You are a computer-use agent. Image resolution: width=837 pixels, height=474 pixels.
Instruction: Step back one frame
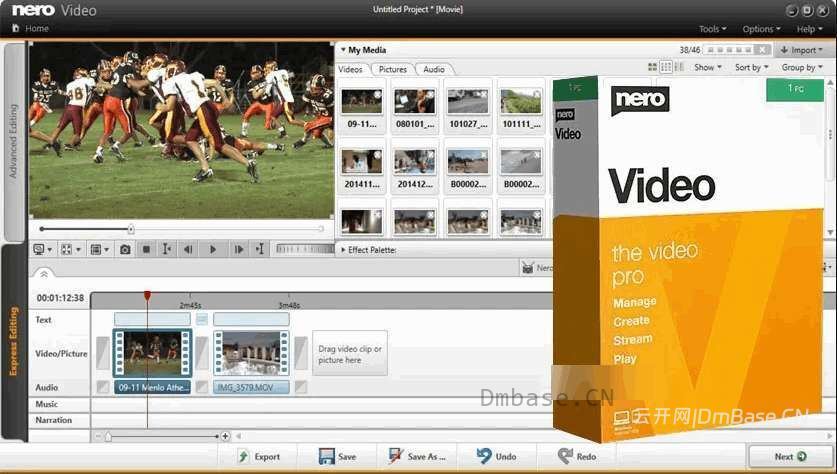188,249
